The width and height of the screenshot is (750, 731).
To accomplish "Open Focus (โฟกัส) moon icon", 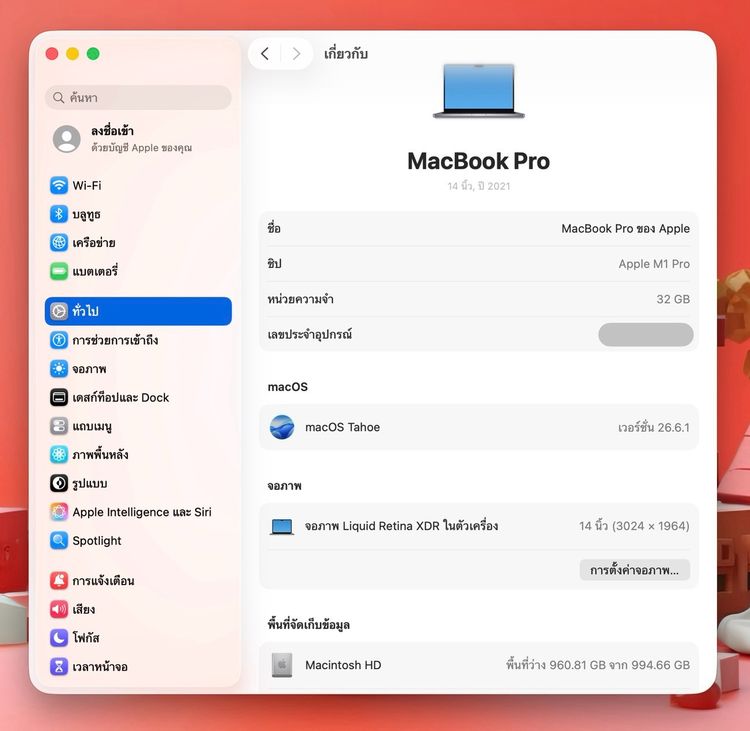I will pos(59,638).
